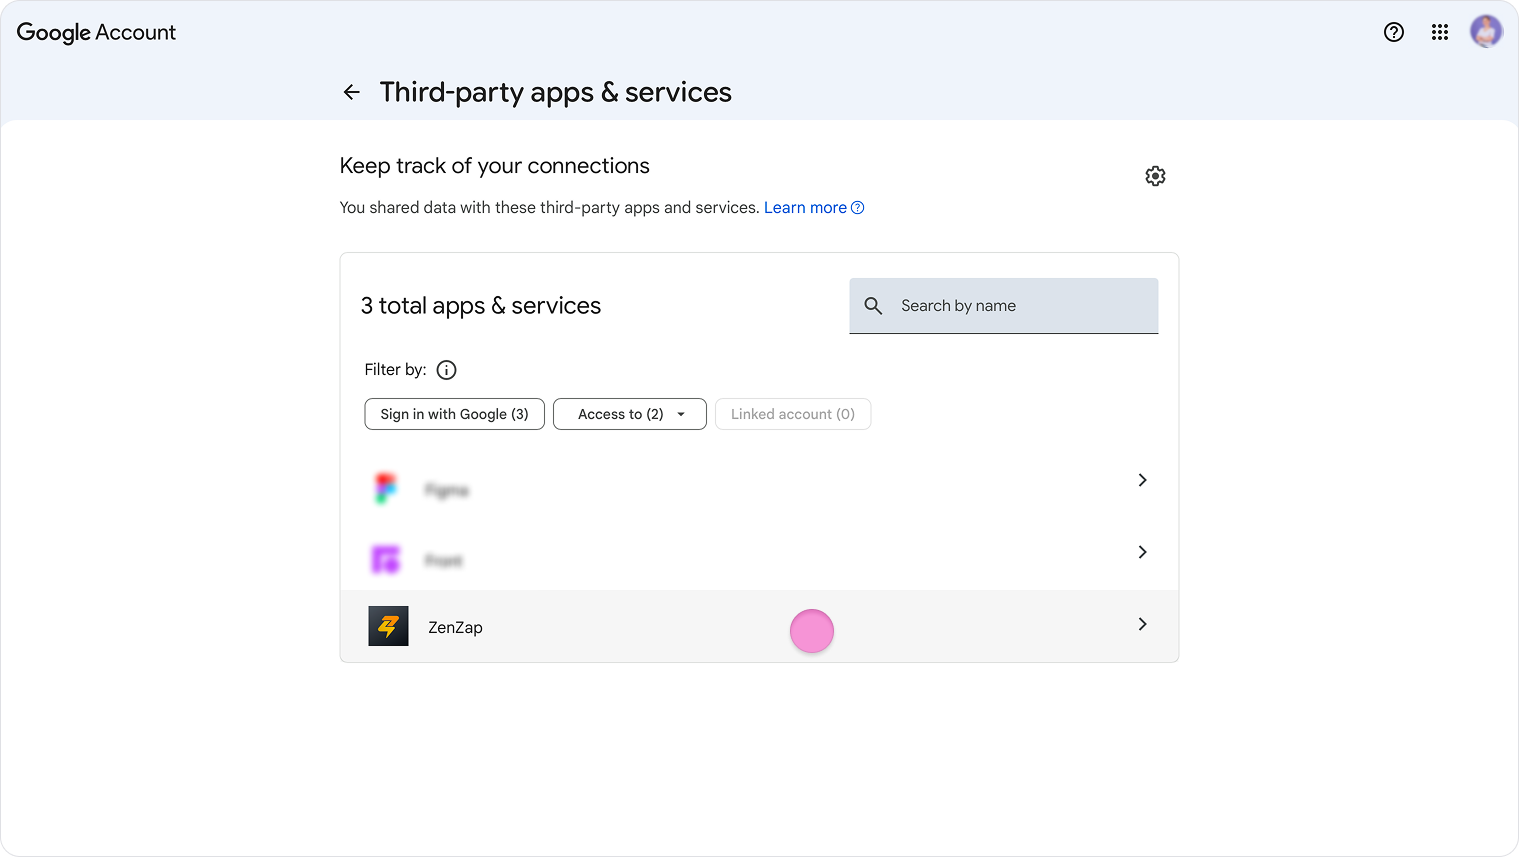This screenshot has width=1519, height=857.
Task: Toggle the Linked account (0) filter
Action: coord(792,414)
